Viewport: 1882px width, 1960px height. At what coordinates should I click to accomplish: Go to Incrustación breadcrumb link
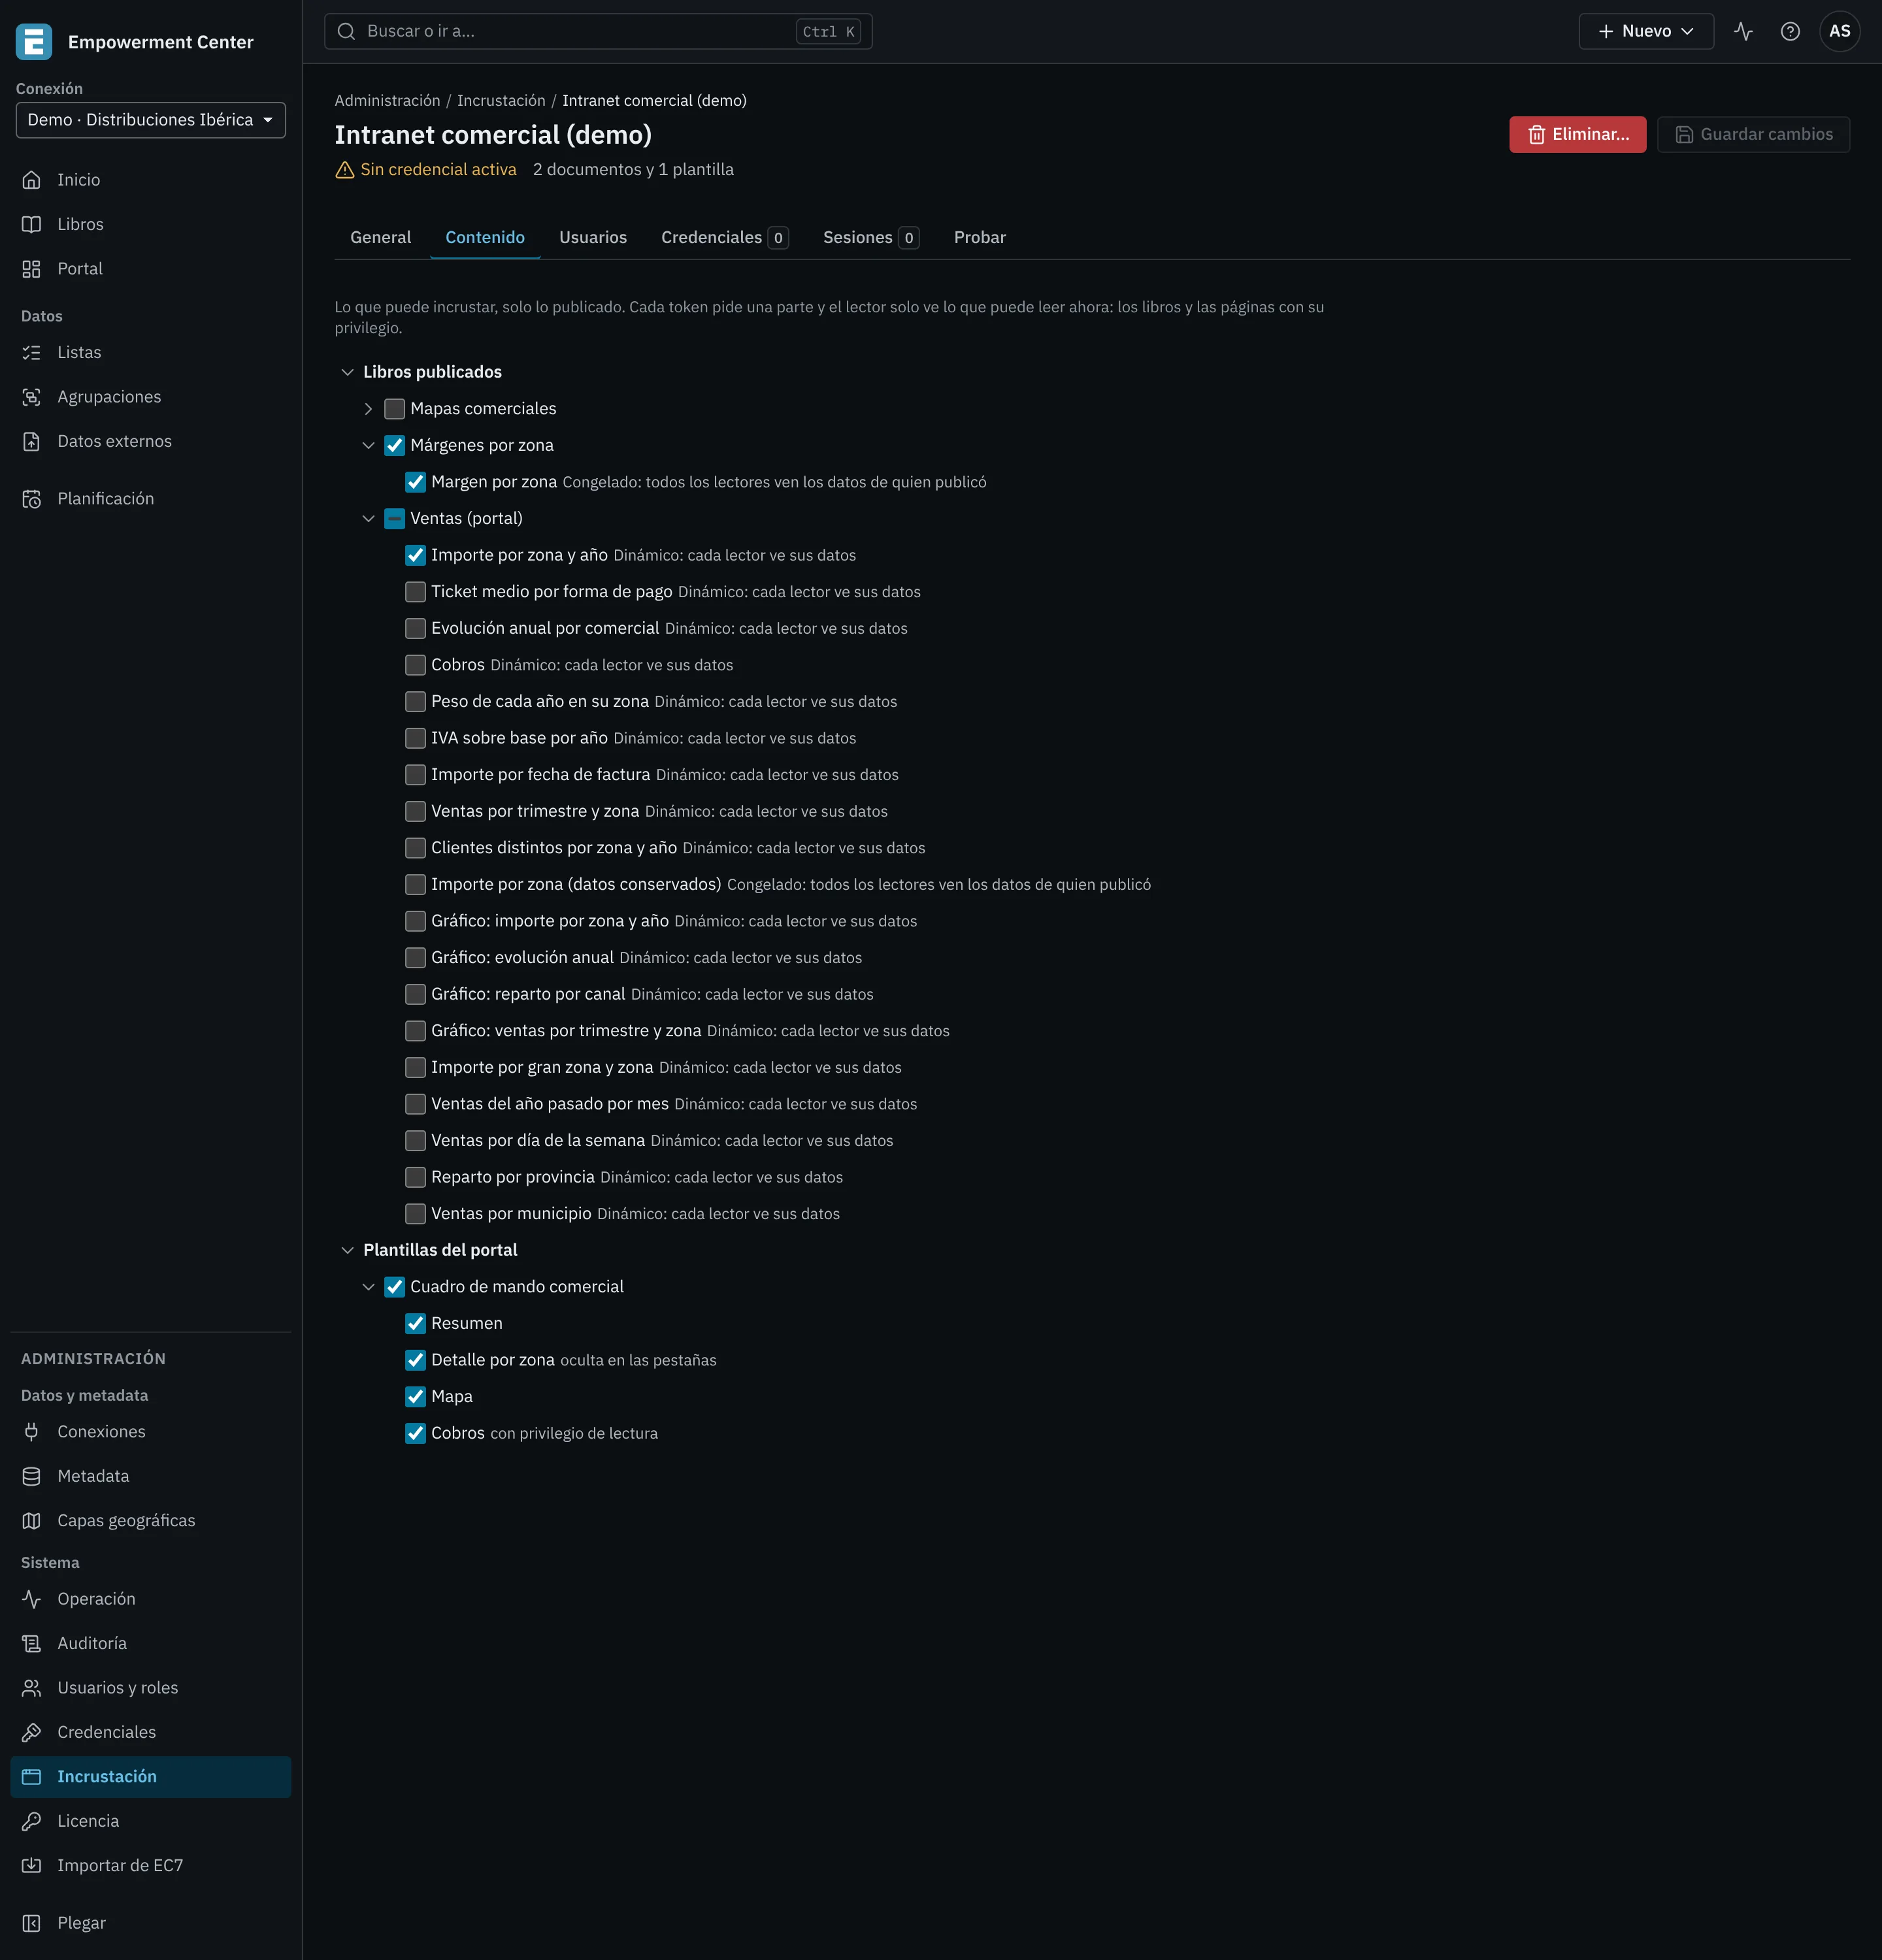click(x=501, y=101)
